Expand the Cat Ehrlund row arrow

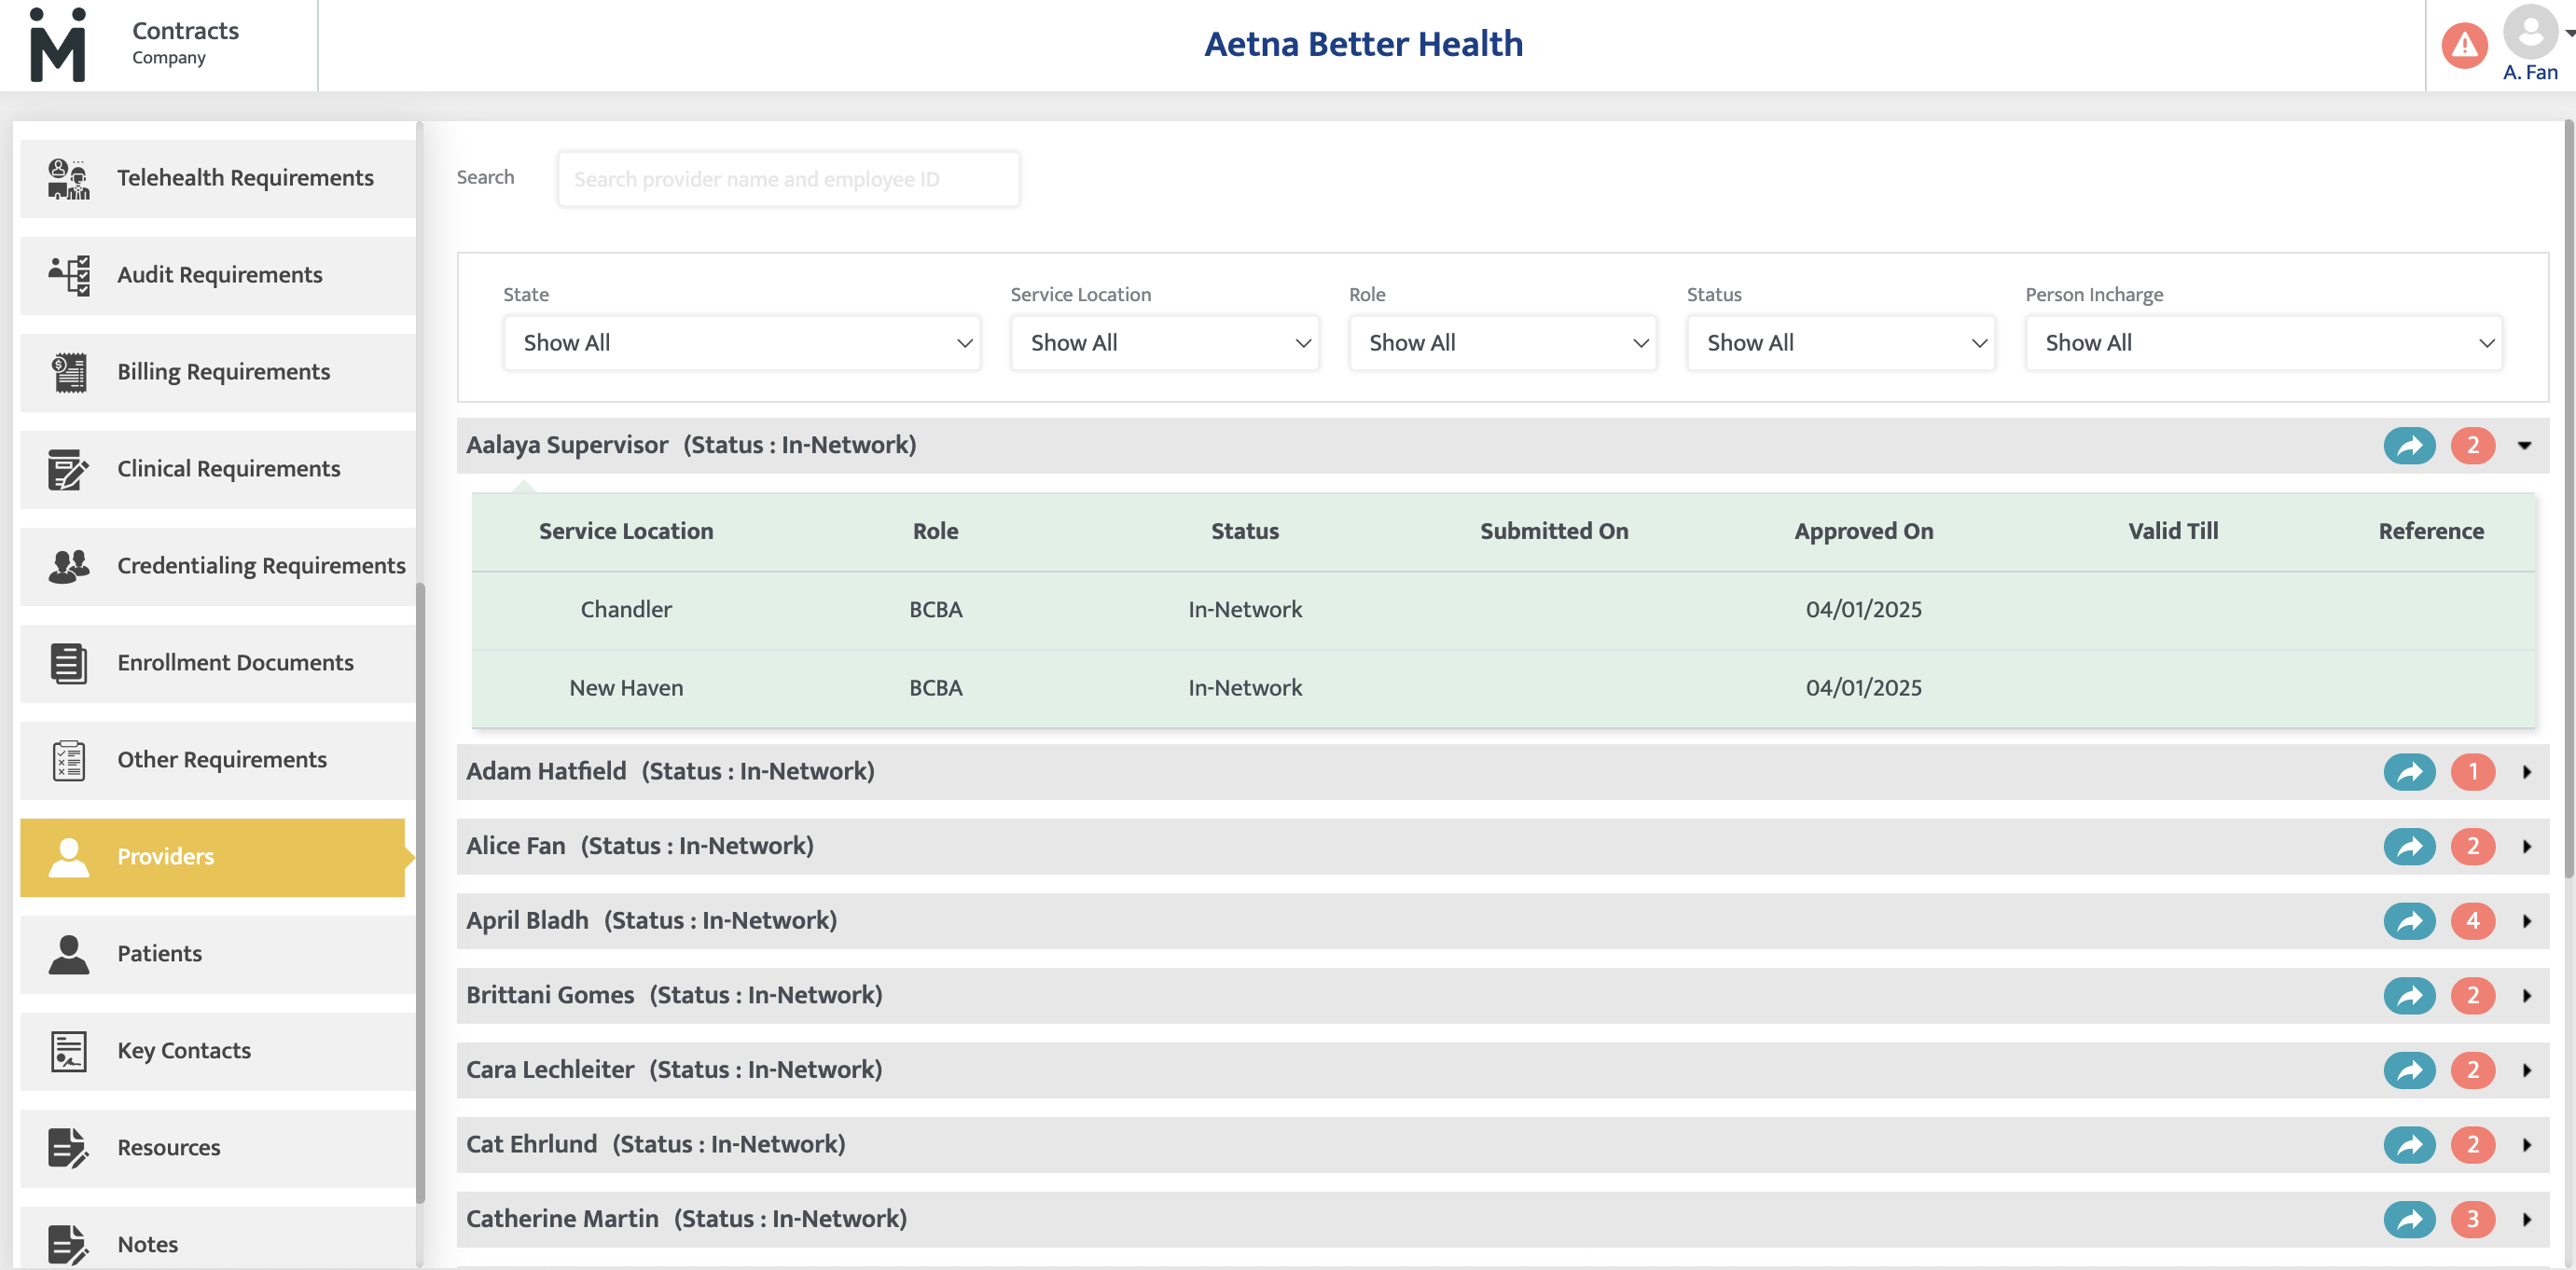tap(2526, 1145)
